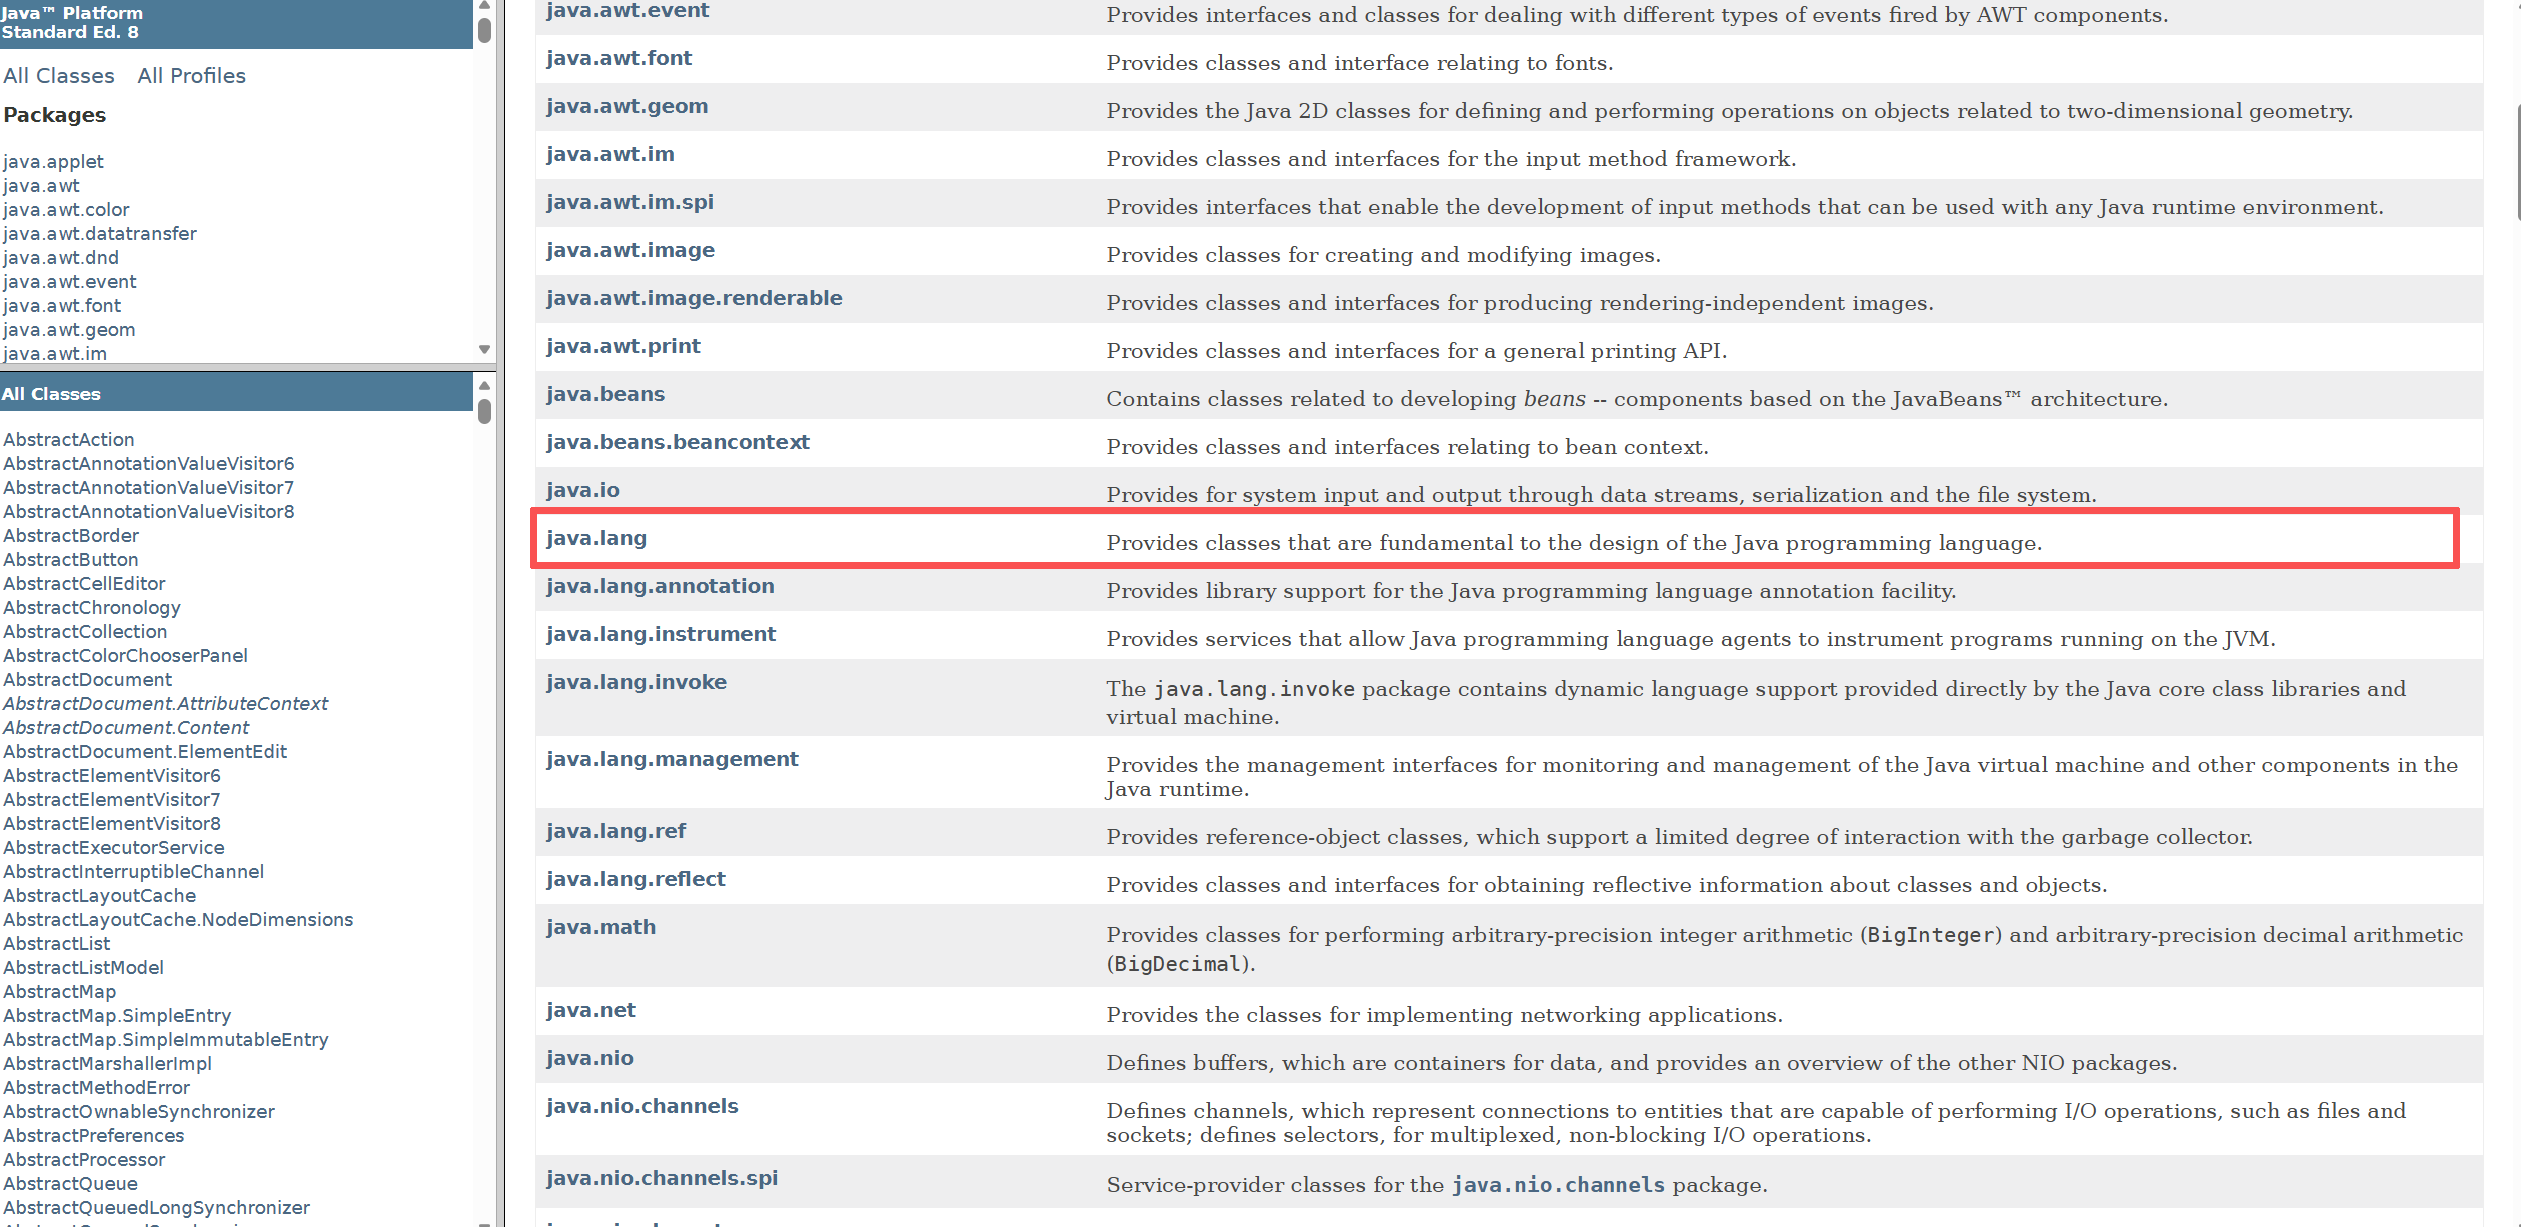Image resolution: width=2521 pixels, height=1227 pixels.
Task: Open java.awt.geom in Packages list
Action: pos(69,330)
